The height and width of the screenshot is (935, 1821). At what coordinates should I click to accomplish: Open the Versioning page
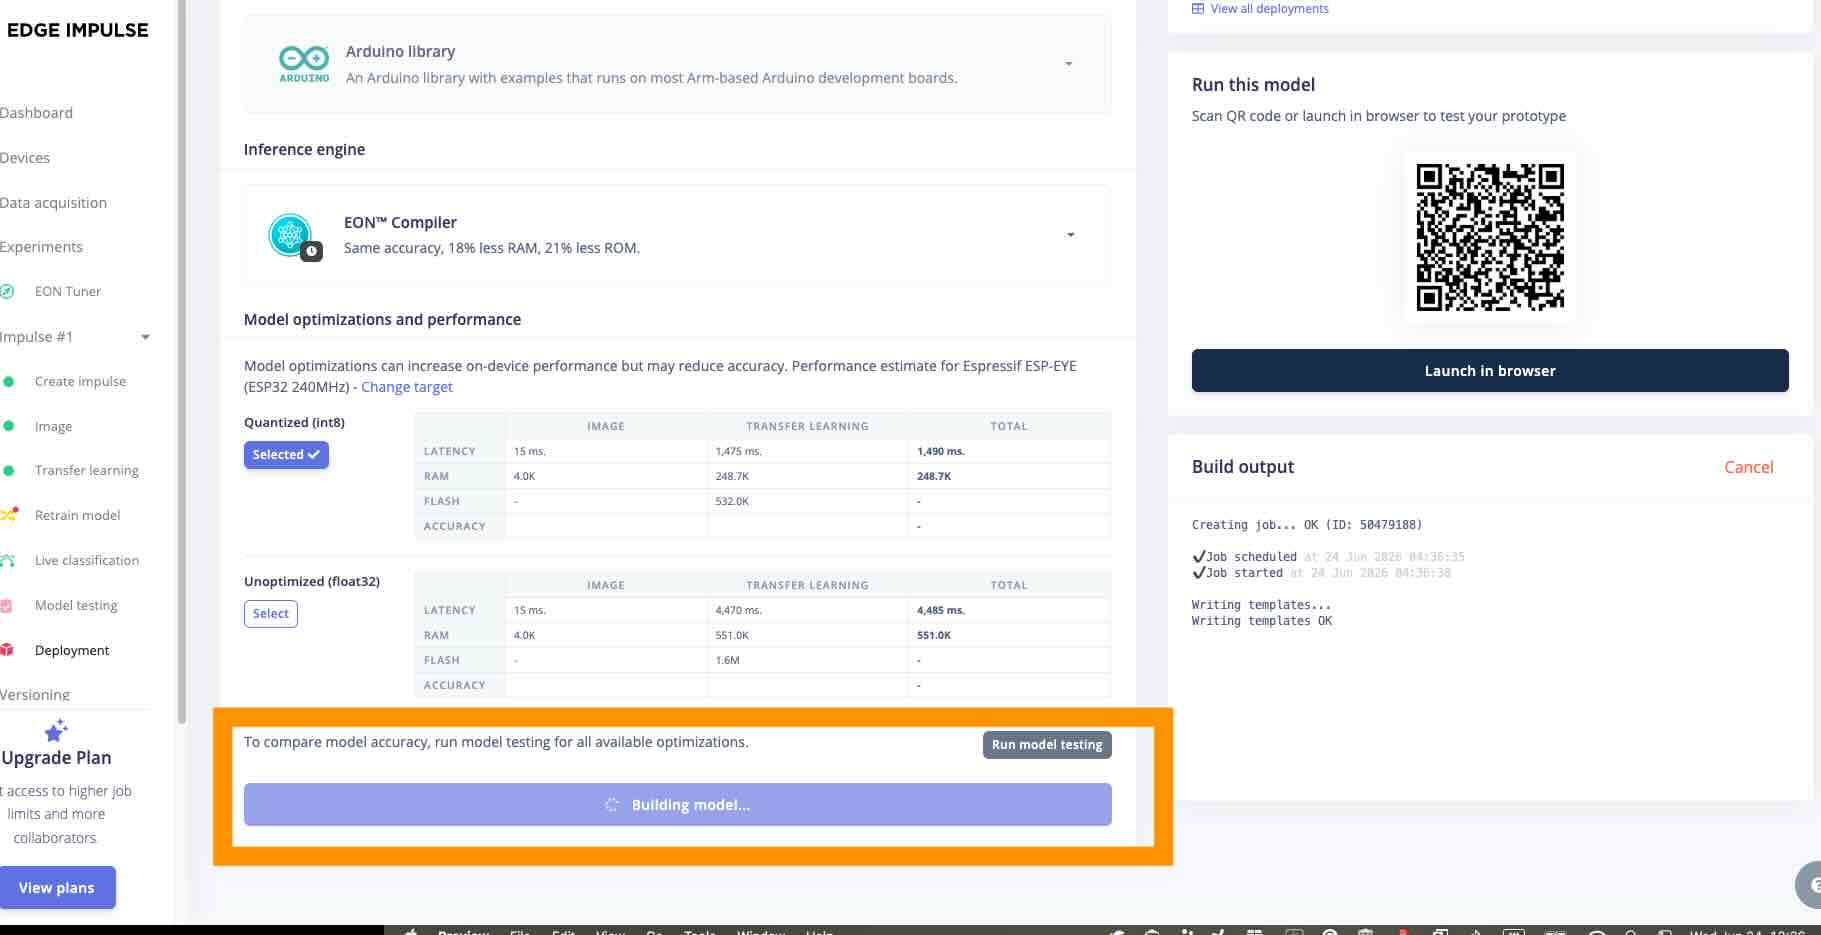35,694
